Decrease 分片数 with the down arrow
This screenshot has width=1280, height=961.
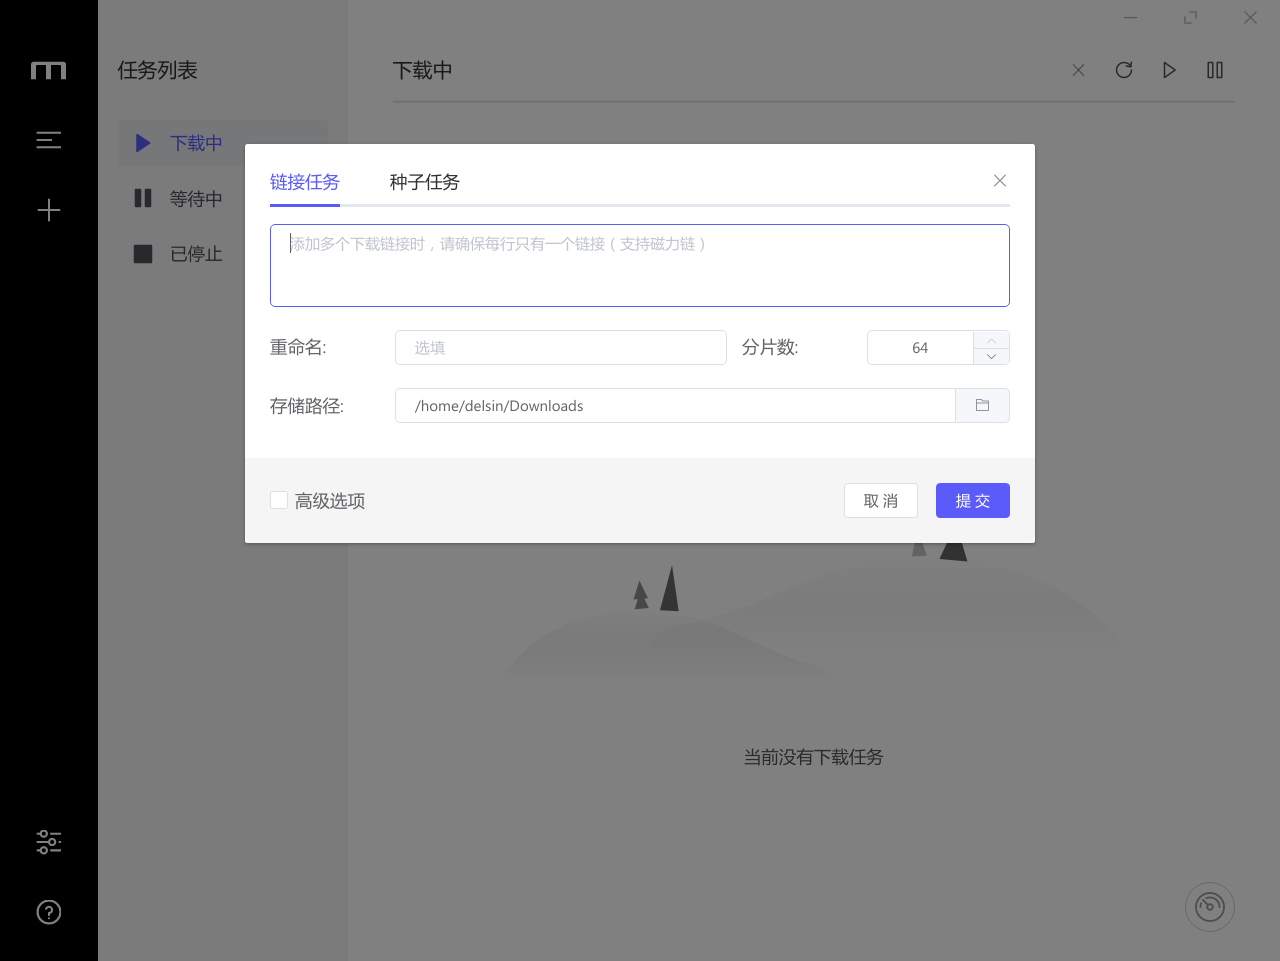(x=991, y=355)
